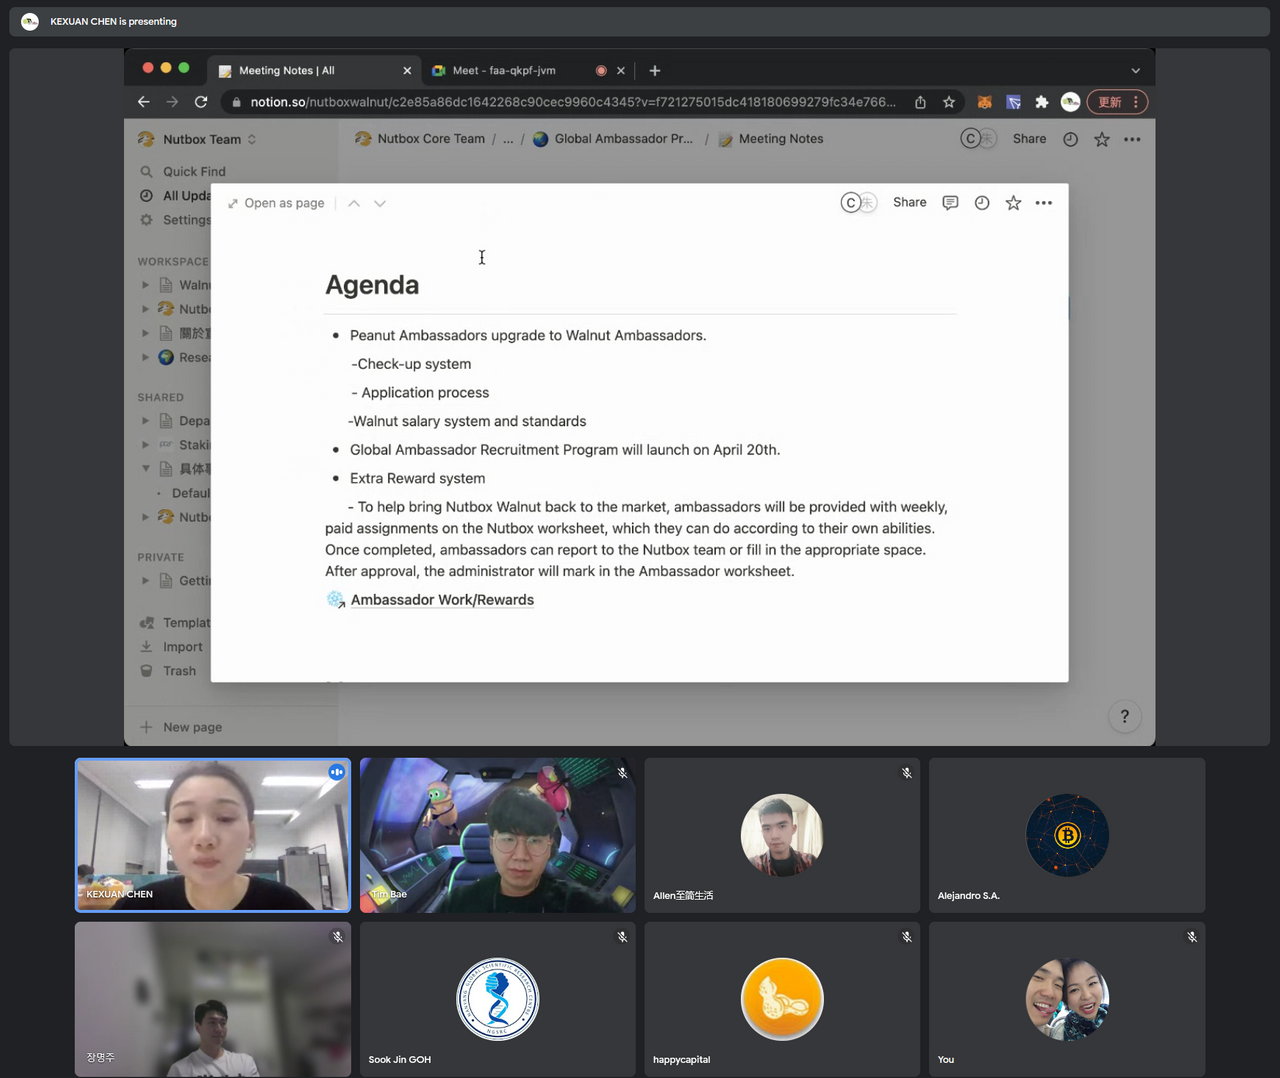Viewport: 1280px width, 1078px height.
Task: Expand the Getti... private page toggle
Action: click(x=146, y=581)
